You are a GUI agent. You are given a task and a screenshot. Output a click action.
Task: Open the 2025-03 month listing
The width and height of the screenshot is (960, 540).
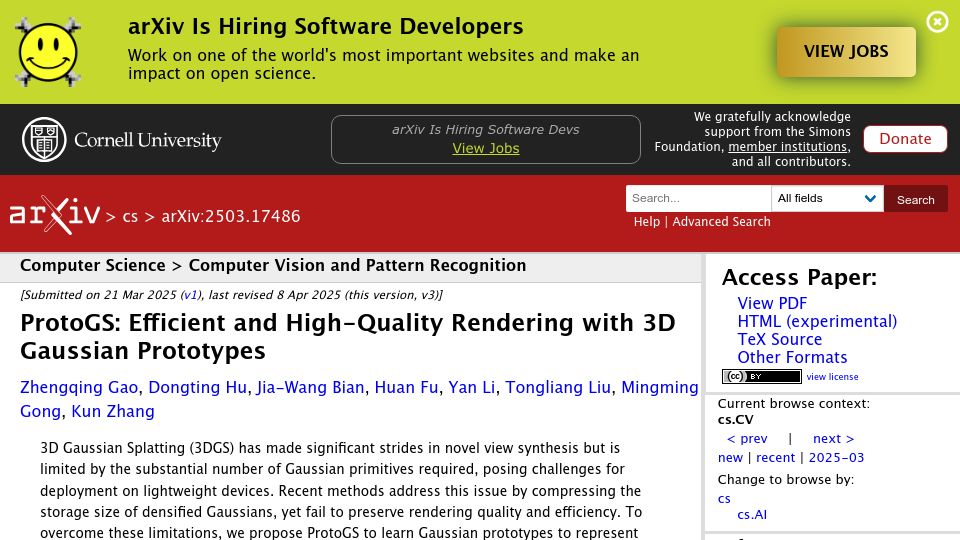pyautogui.click(x=836, y=457)
